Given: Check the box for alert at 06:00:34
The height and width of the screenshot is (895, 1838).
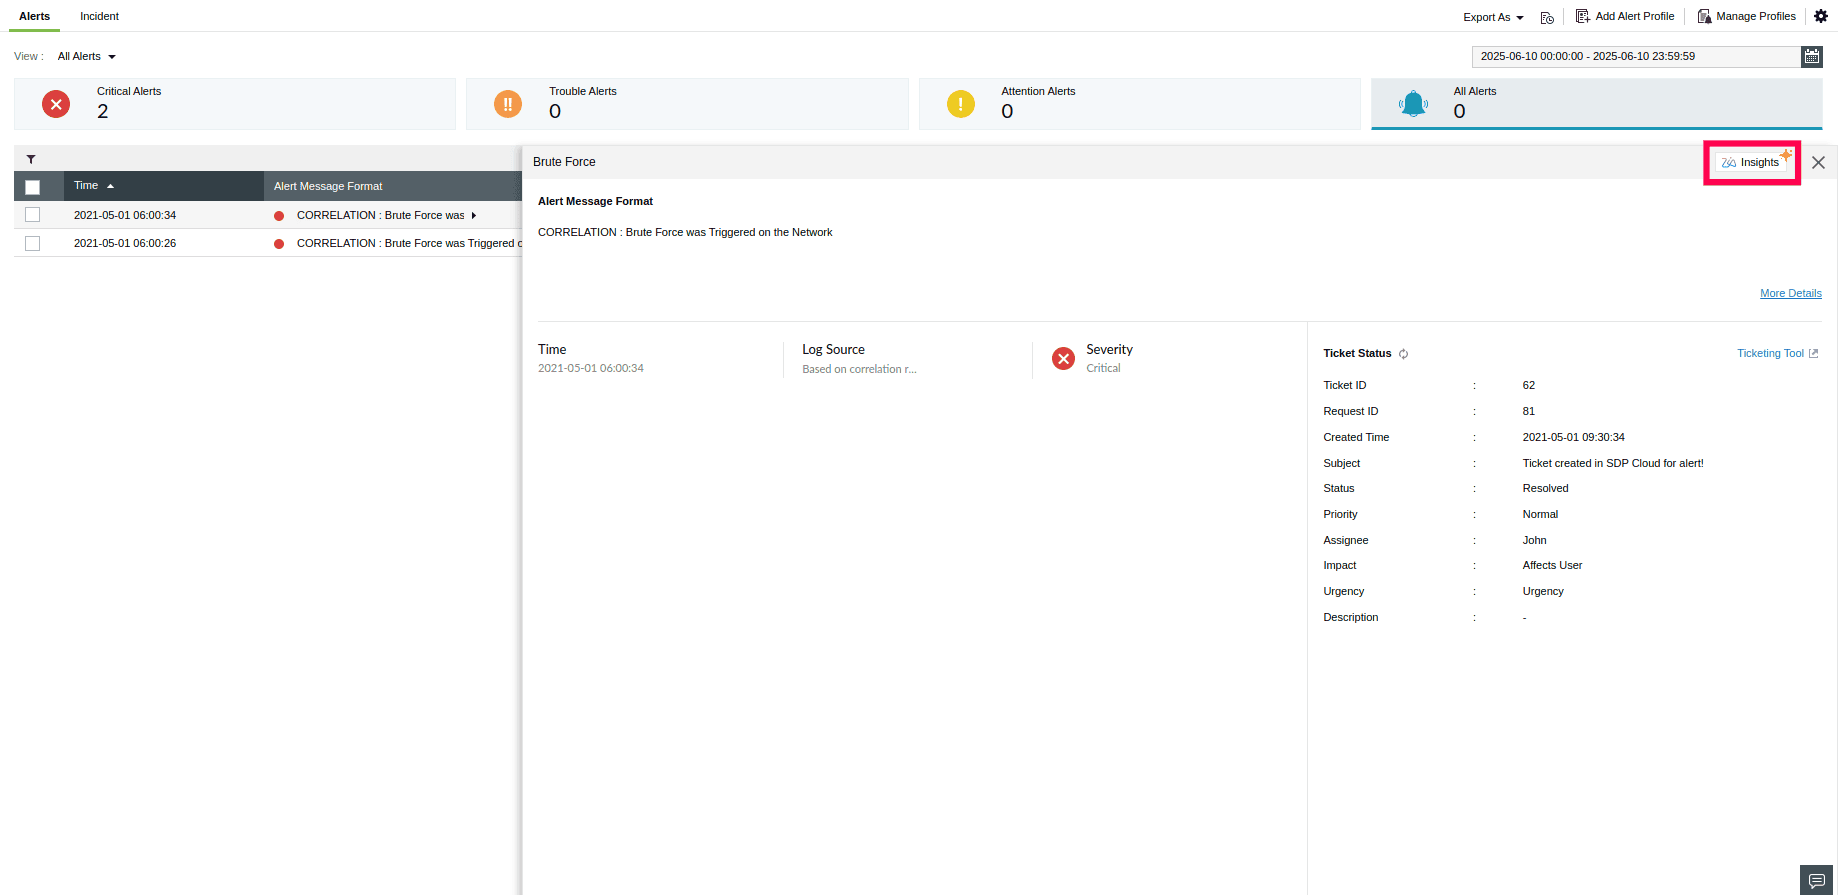Looking at the screenshot, I should coord(32,215).
